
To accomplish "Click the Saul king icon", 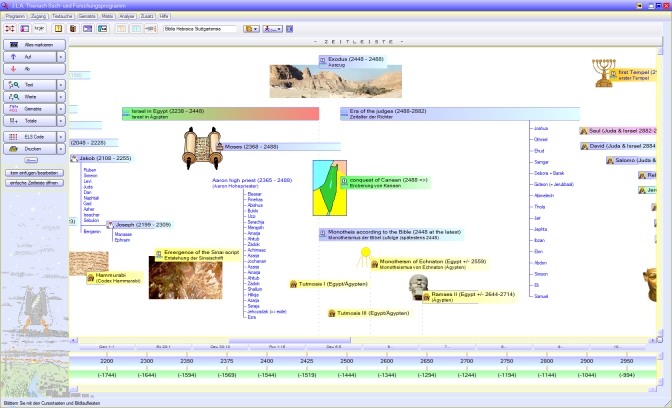I will pos(584,131).
